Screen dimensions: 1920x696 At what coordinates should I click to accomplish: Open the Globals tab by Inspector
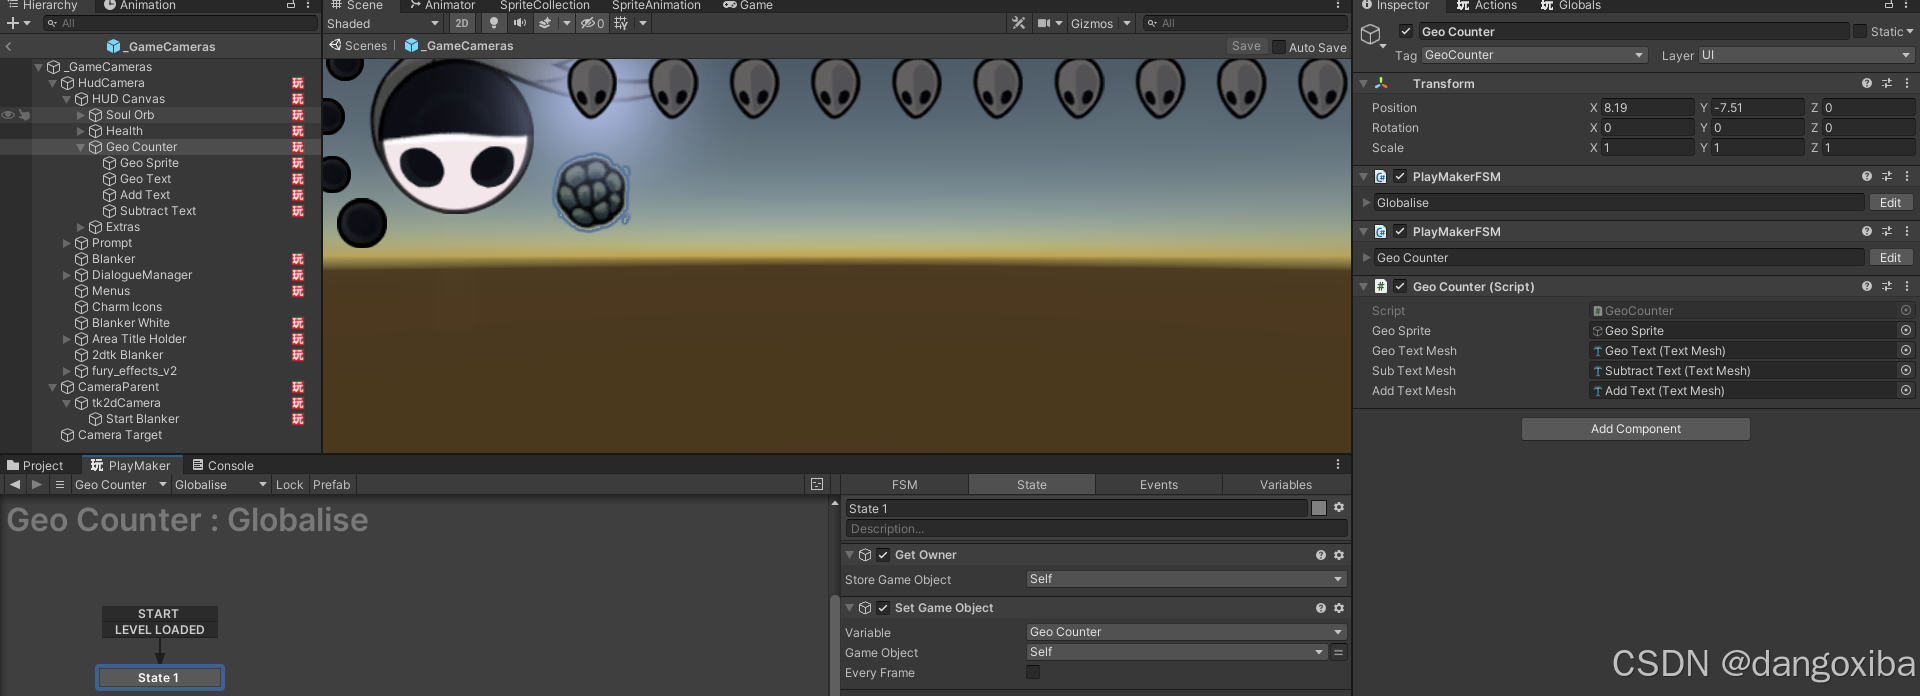1571,5
